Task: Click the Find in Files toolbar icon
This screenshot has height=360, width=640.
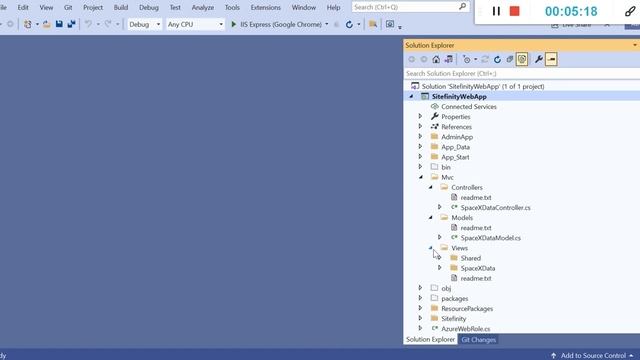Action: click(373, 24)
